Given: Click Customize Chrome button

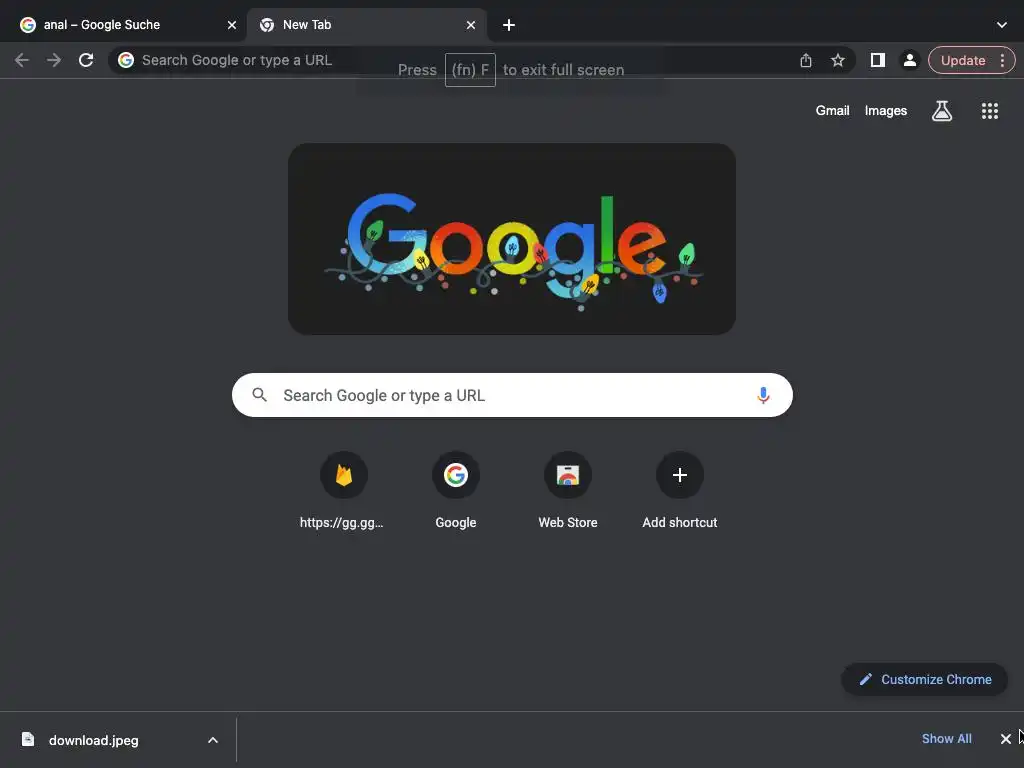Looking at the screenshot, I should pyautogui.click(x=925, y=679).
